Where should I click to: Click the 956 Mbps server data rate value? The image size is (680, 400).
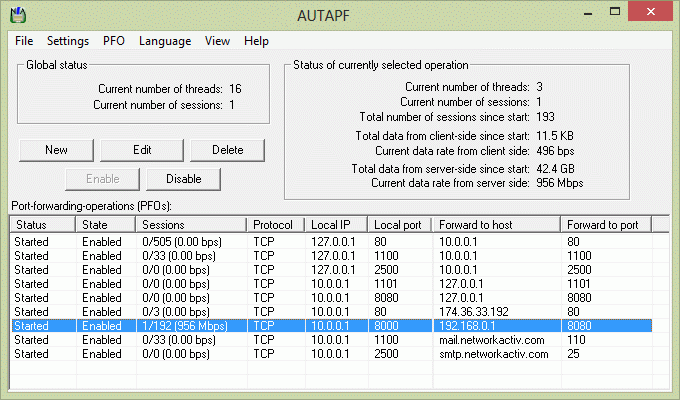[559, 183]
